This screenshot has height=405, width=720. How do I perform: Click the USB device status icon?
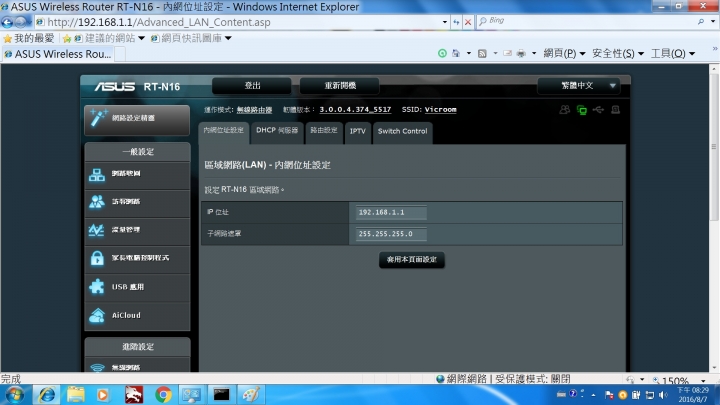click(598, 110)
